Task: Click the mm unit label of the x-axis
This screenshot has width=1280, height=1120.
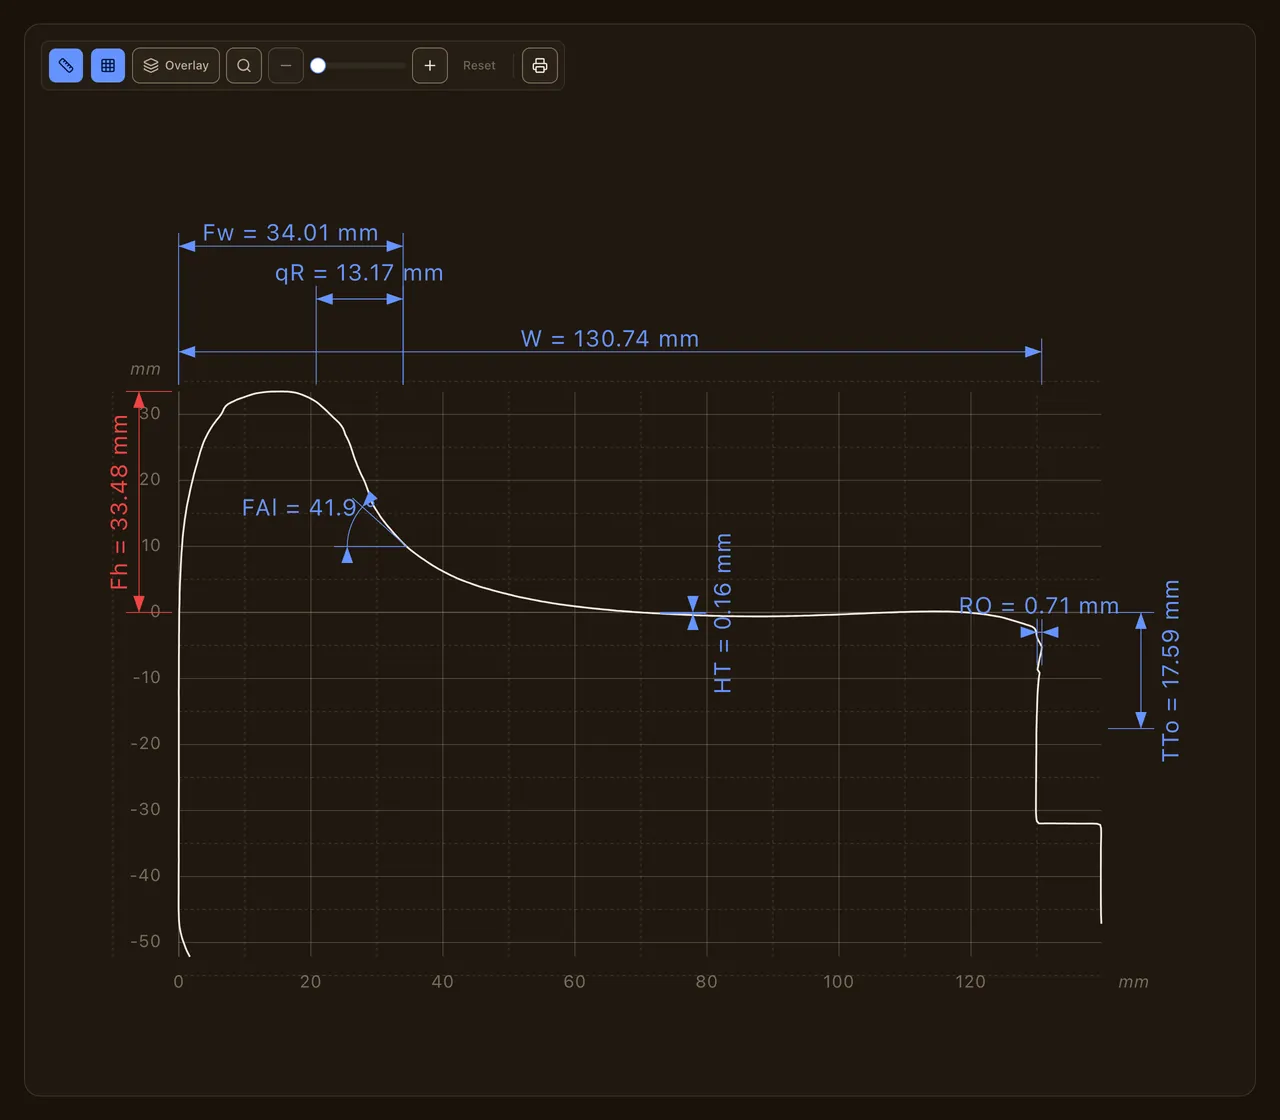Action: [x=1133, y=982]
